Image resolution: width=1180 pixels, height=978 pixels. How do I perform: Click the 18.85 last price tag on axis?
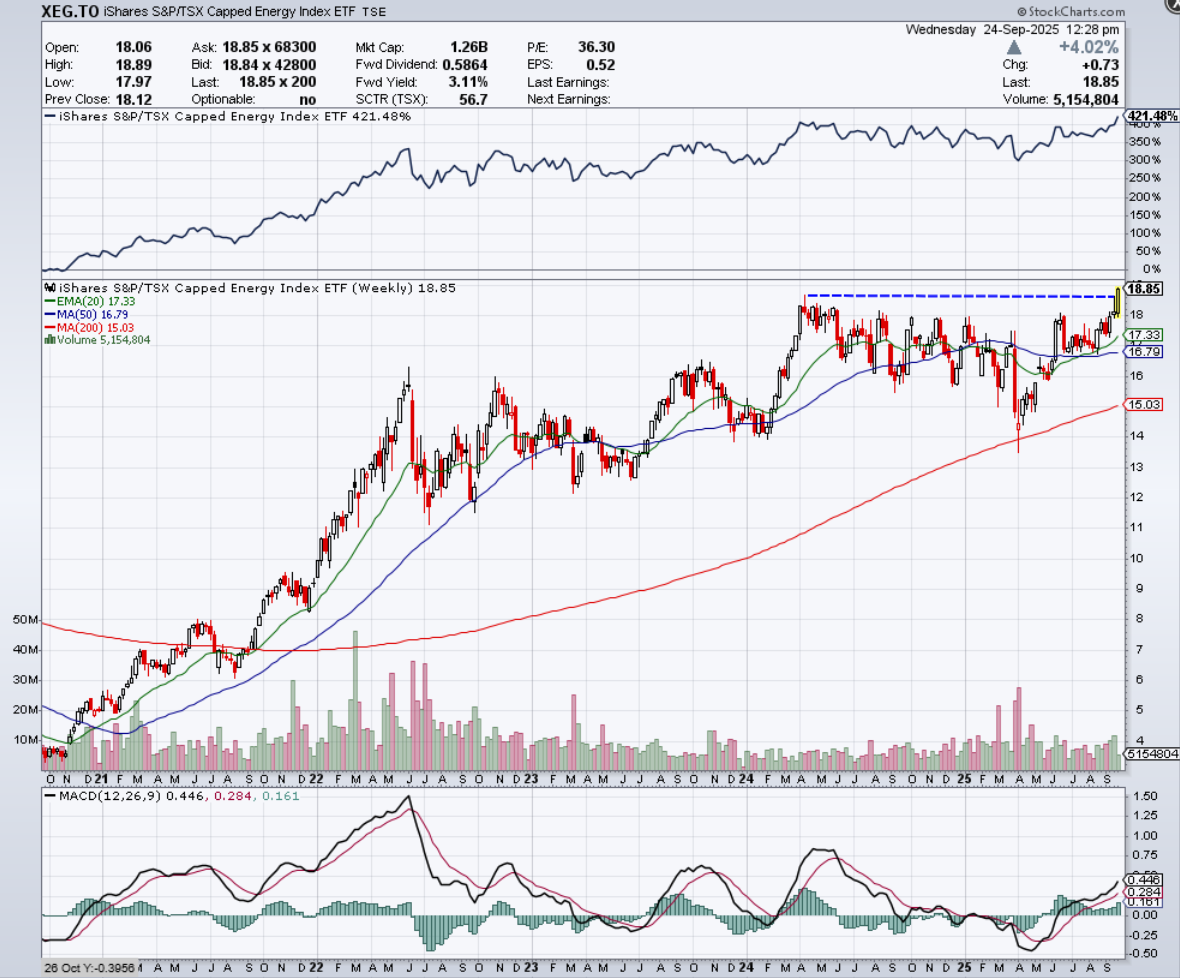tap(1146, 289)
